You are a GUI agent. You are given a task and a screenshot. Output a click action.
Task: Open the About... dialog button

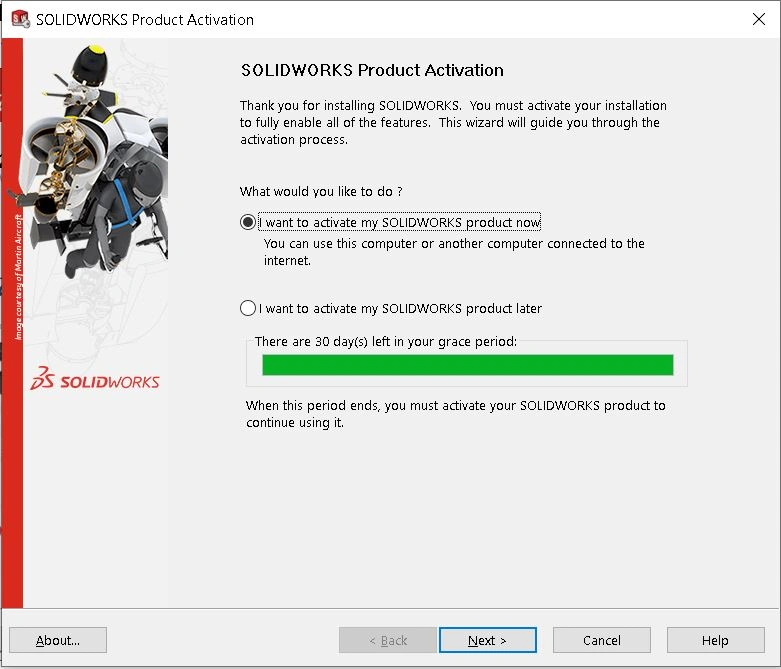coord(58,640)
